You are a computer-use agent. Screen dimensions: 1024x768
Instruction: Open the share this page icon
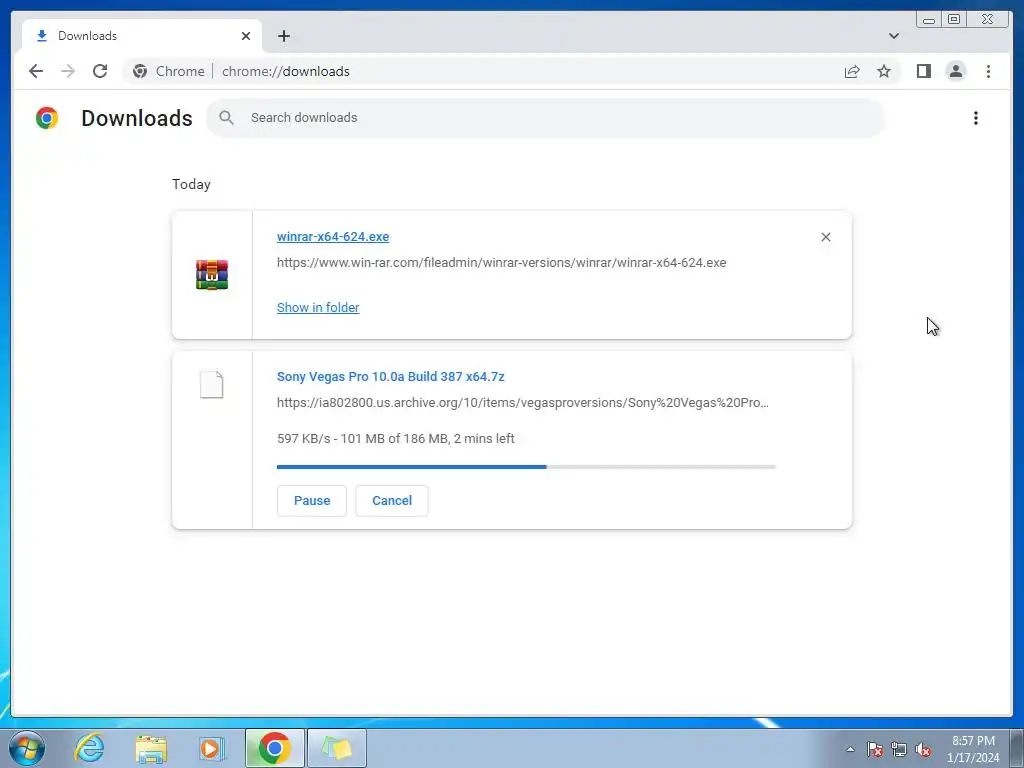pyautogui.click(x=852, y=71)
